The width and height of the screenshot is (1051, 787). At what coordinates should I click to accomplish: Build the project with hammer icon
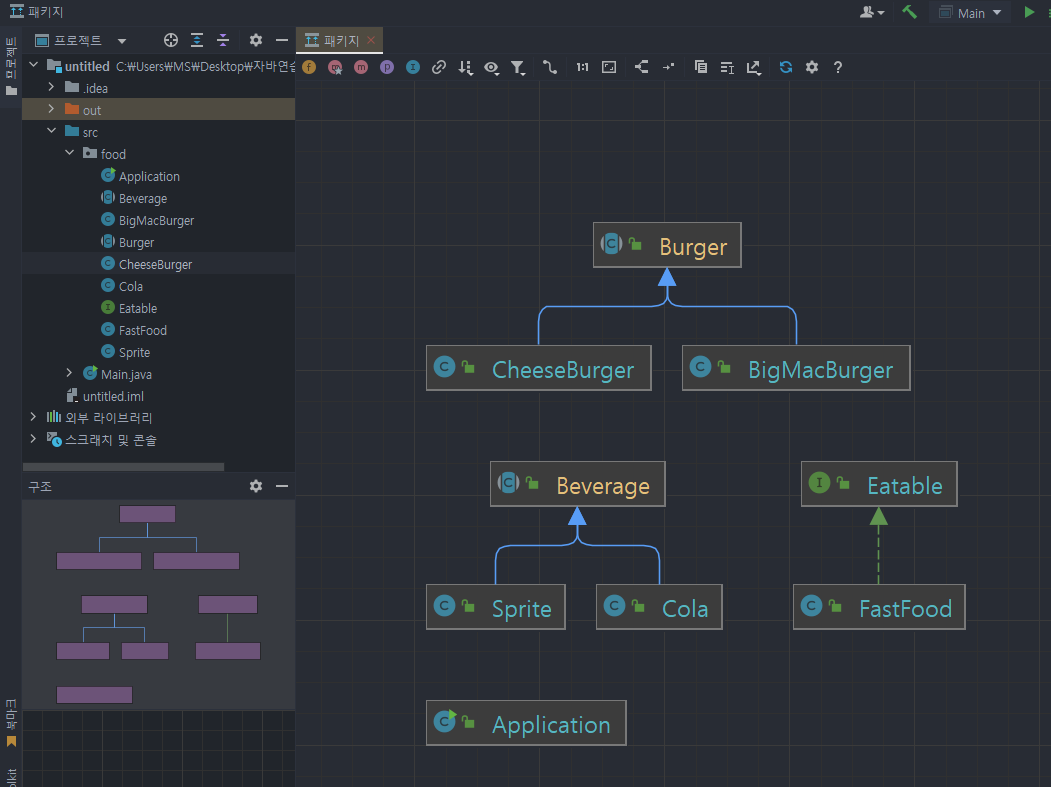click(910, 12)
